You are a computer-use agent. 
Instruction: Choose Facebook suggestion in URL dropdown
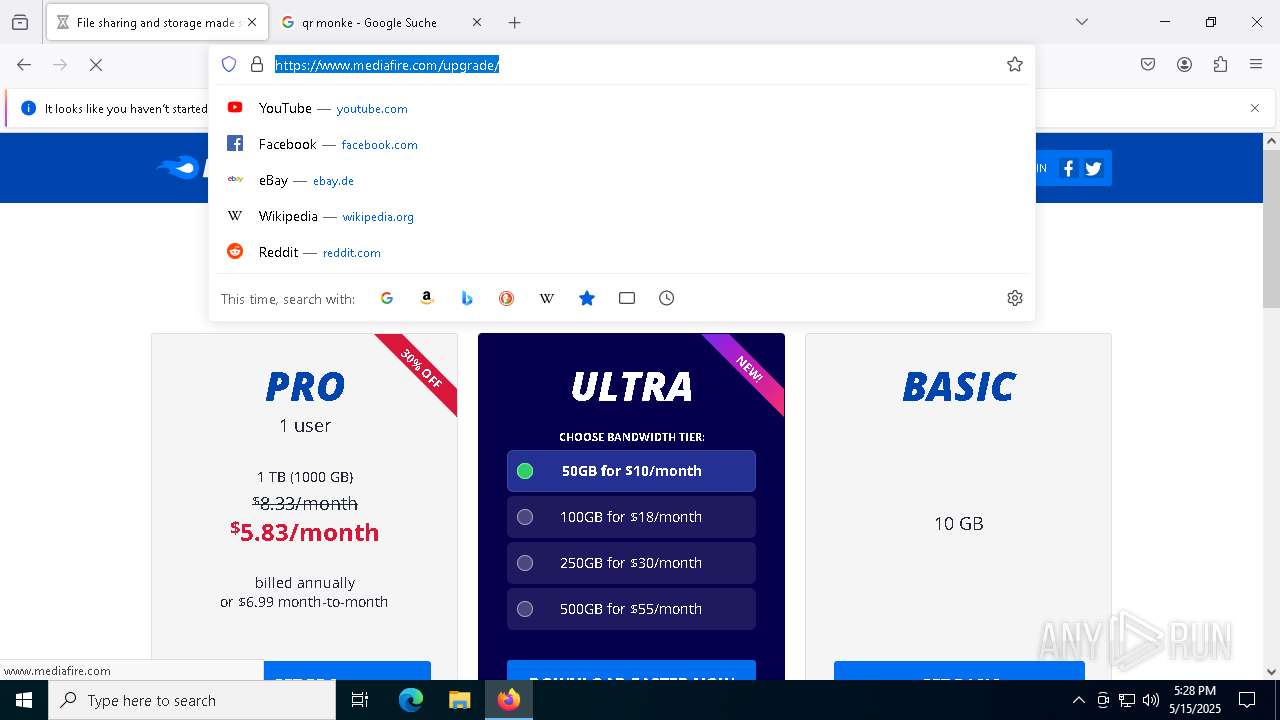coord(622,144)
